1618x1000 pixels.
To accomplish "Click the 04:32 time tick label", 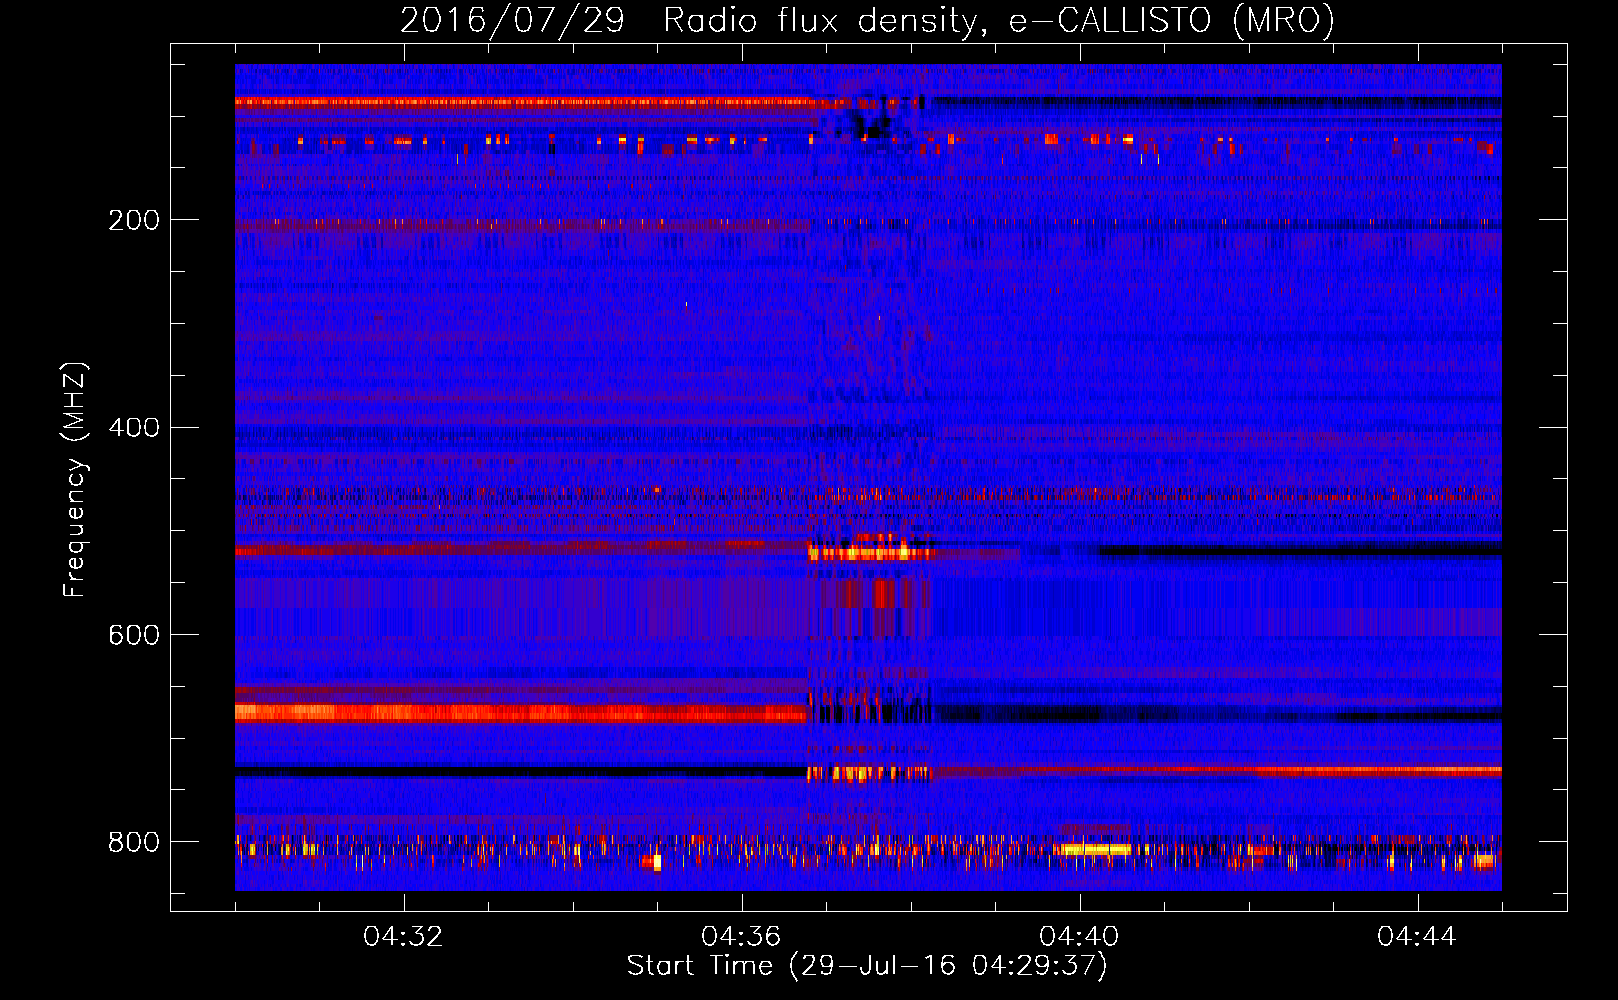I will pos(404,937).
